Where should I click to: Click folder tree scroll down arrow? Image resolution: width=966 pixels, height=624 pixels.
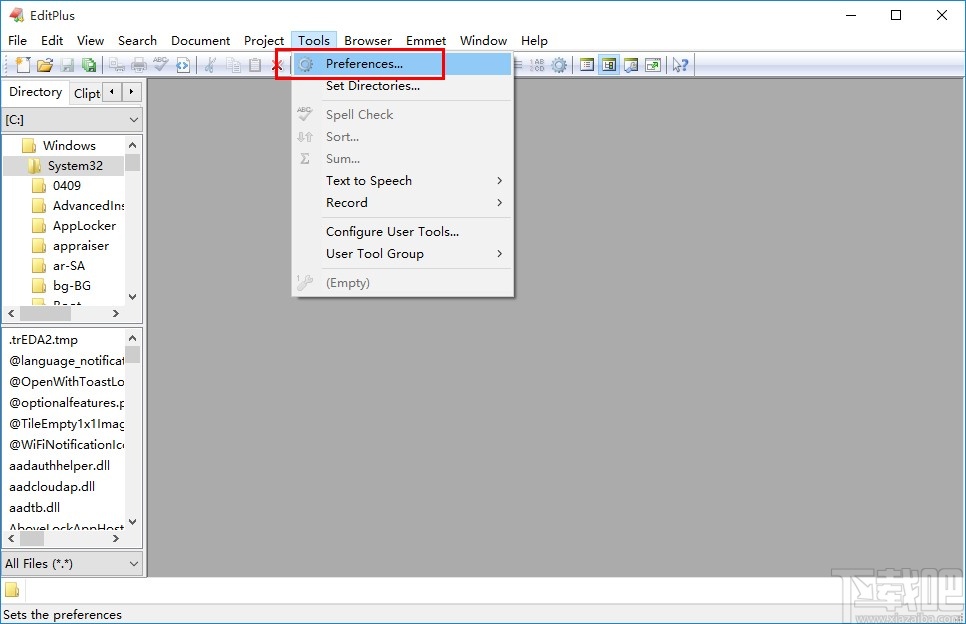(x=132, y=297)
